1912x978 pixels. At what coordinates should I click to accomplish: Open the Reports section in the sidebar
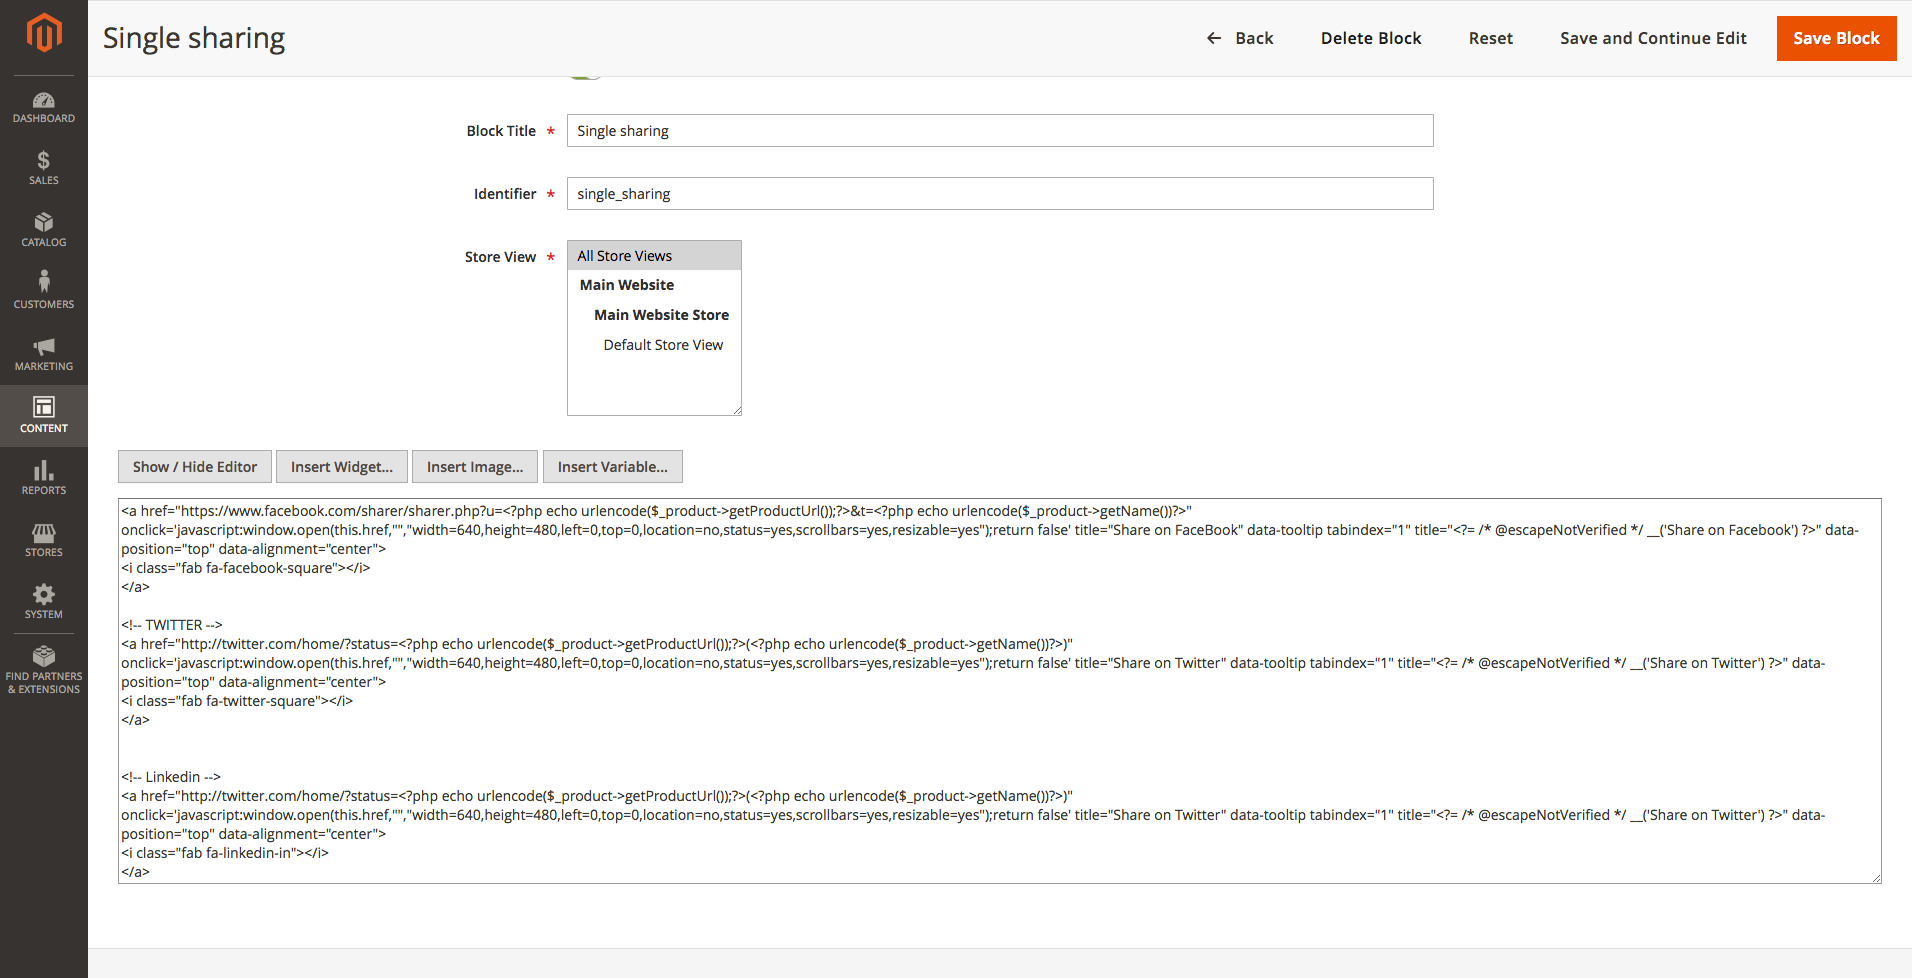(44, 478)
